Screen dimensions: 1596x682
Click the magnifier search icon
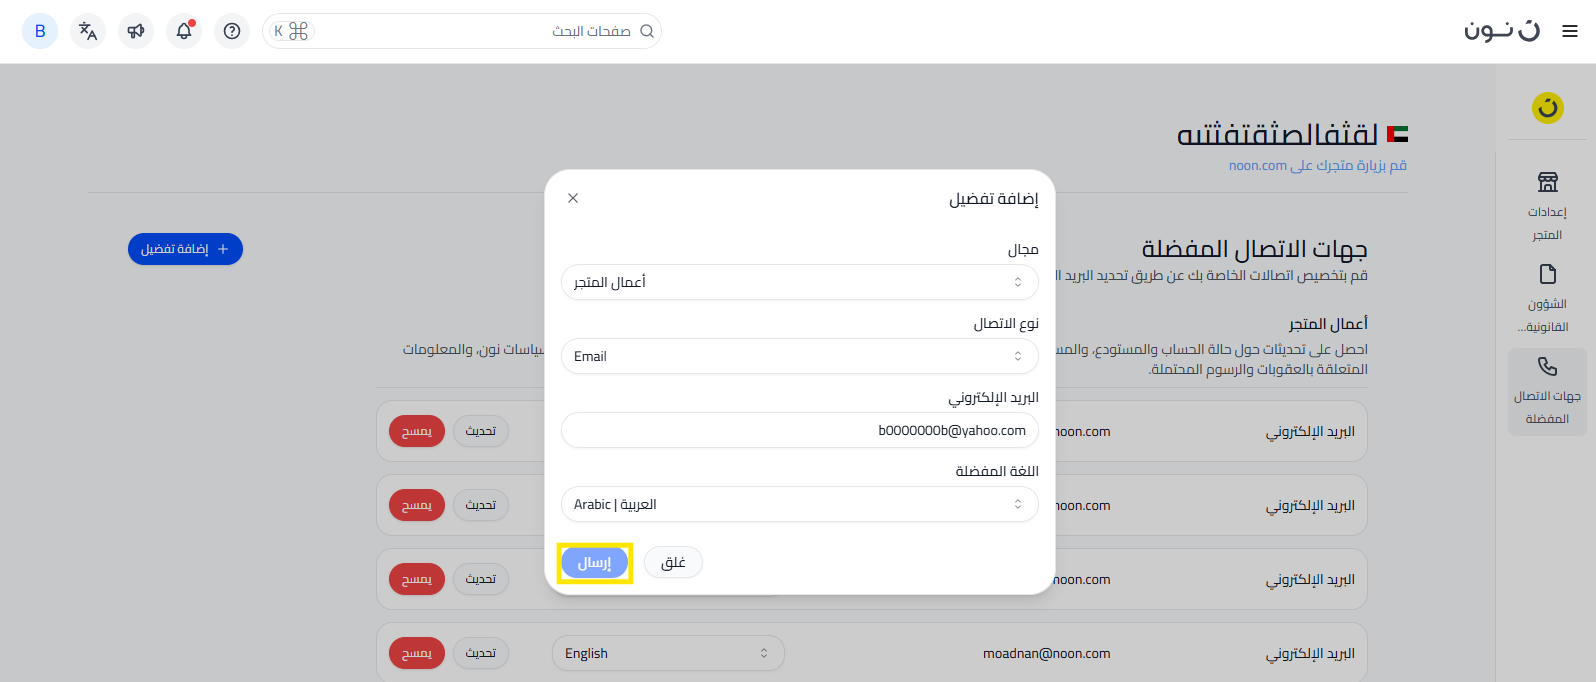point(647,31)
